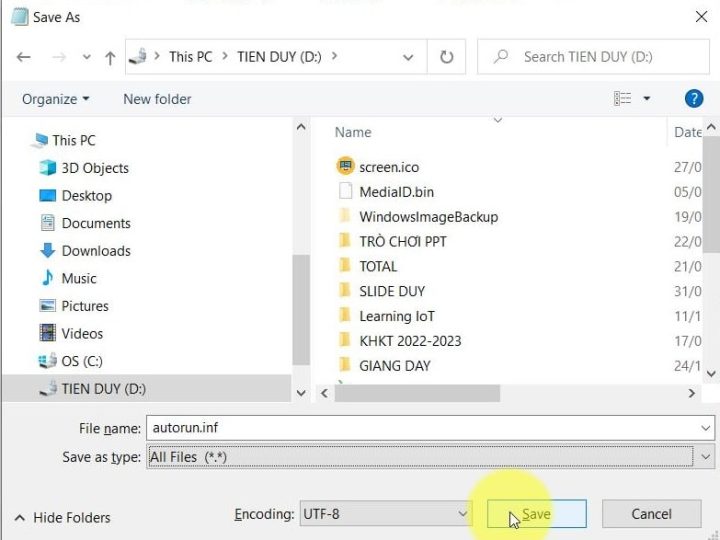Viewport: 720px width, 540px height.
Task: Click the screen.ico file icon
Action: coord(346,166)
